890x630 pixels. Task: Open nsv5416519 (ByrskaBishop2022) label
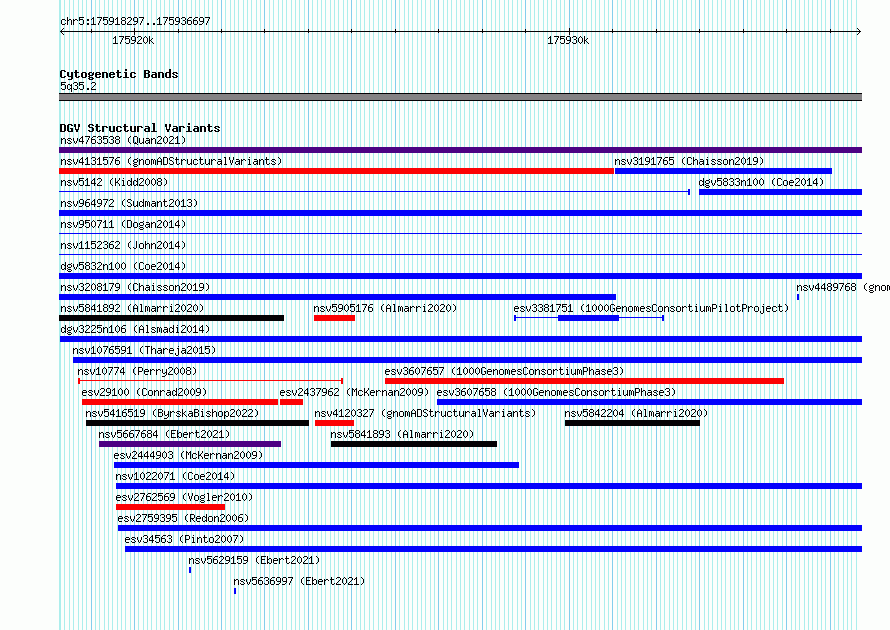[x=172, y=413]
